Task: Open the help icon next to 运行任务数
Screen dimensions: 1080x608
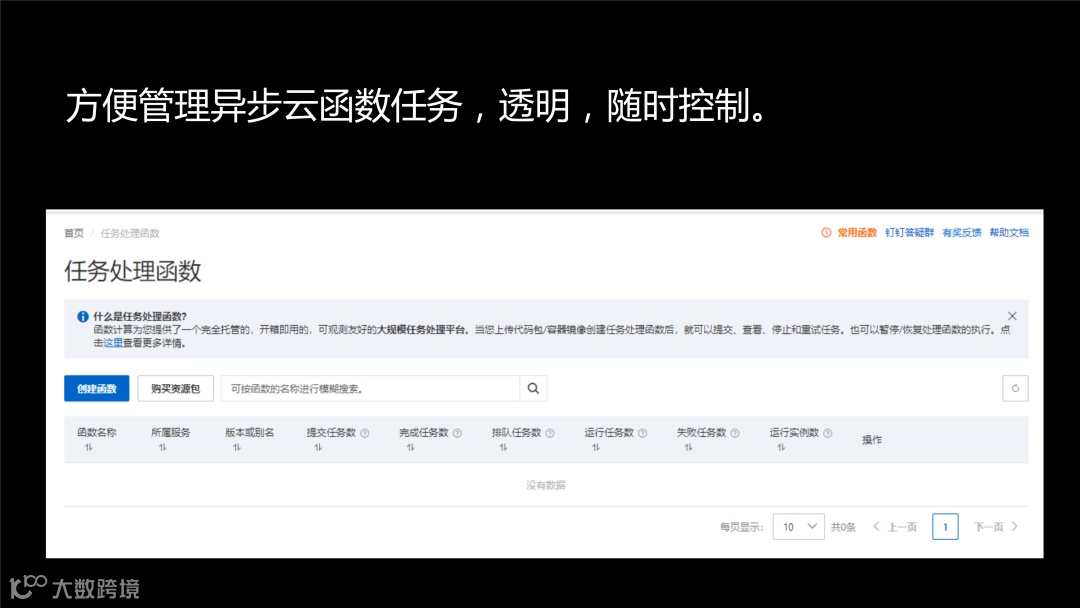Action: 643,433
